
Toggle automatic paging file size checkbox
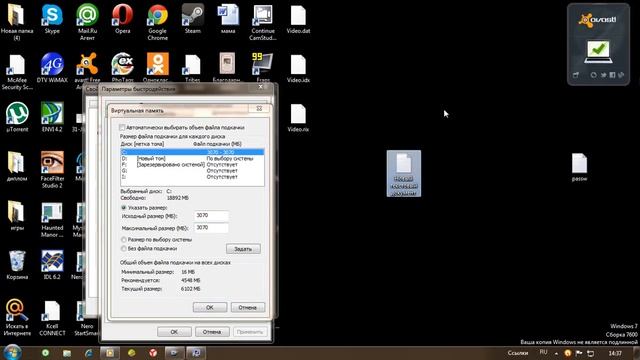pos(122,127)
